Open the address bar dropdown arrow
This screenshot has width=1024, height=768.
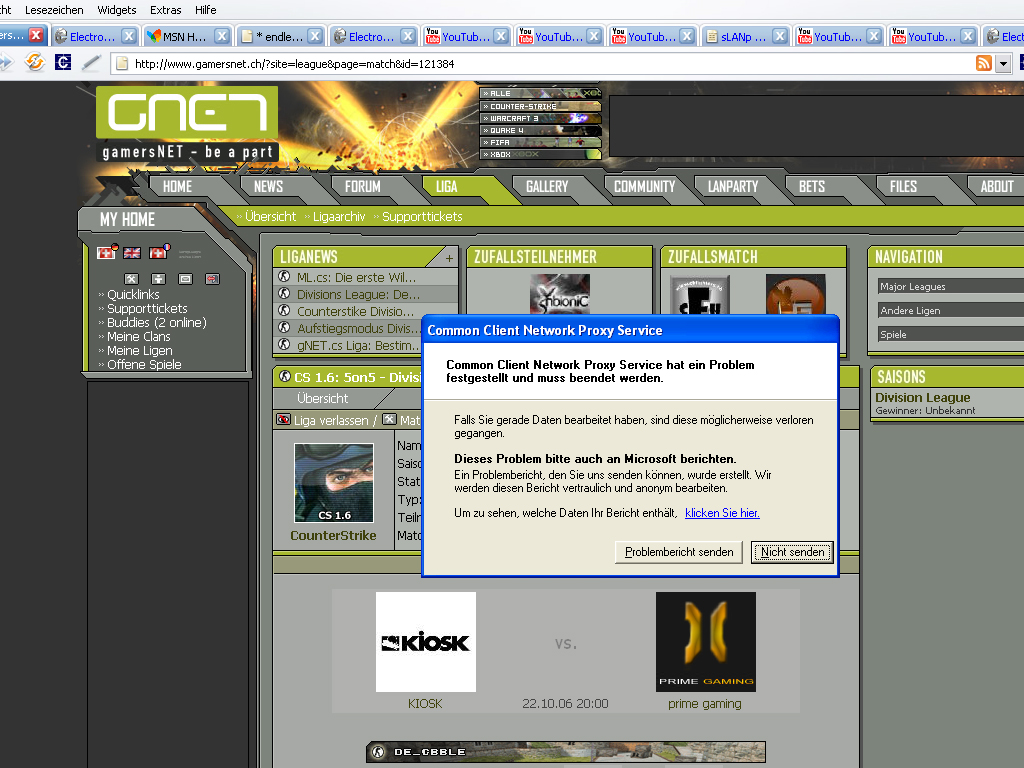point(1003,63)
